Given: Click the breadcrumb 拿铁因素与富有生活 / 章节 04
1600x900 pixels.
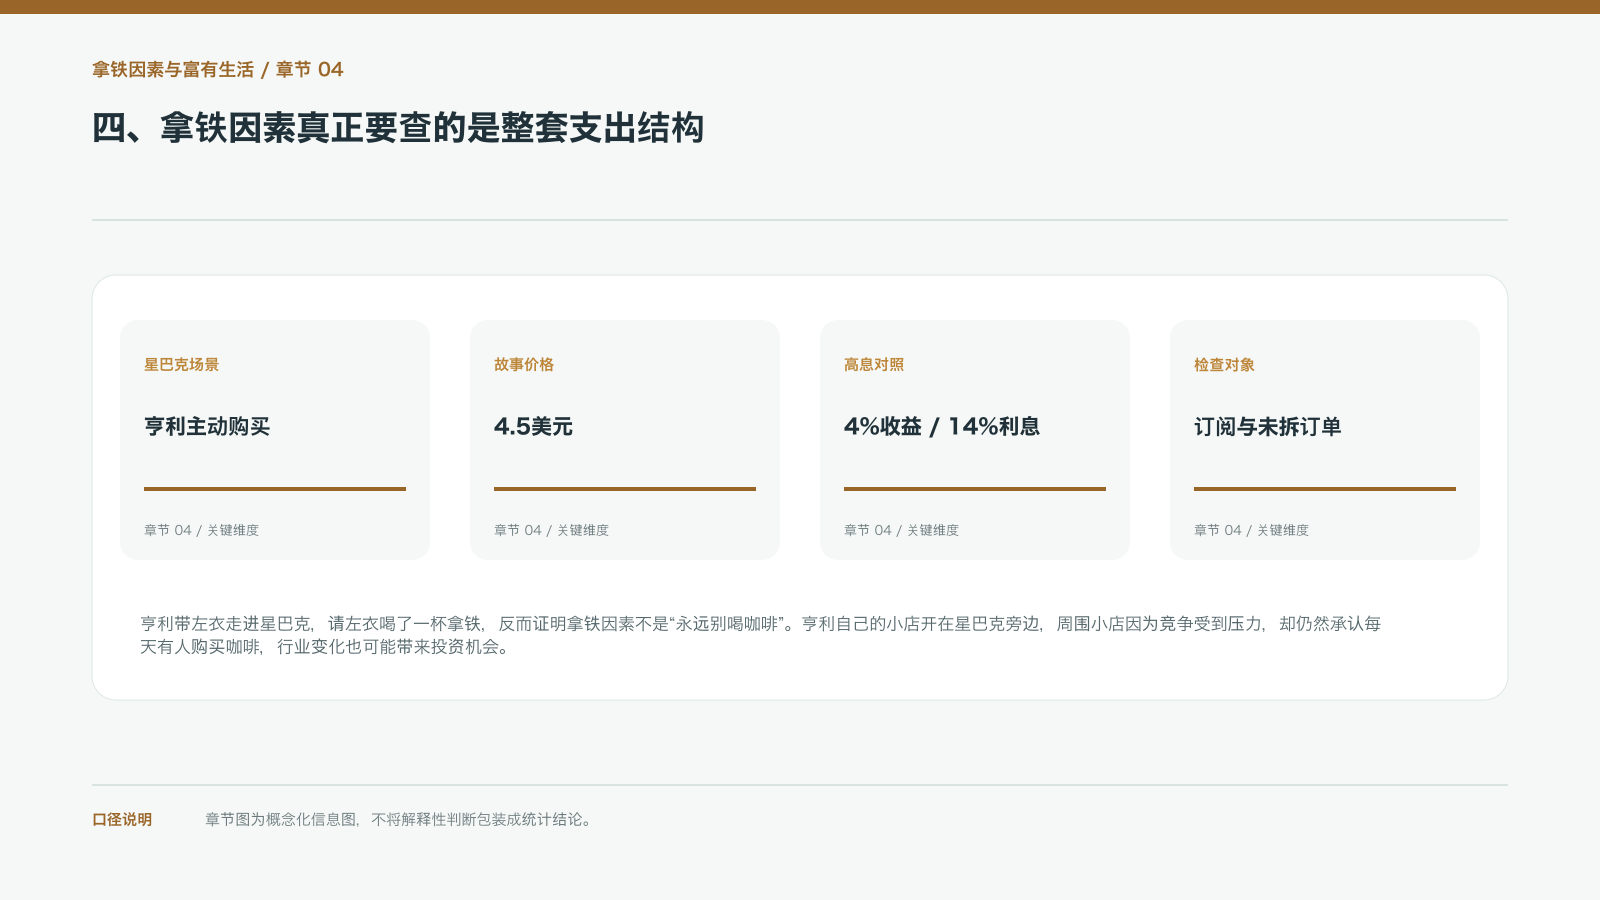Looking at the screenshot, I should click(218, 70).
